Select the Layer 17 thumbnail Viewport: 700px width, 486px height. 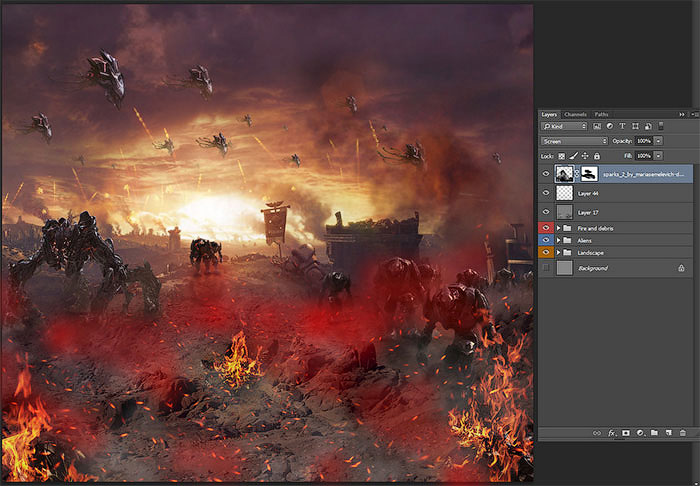coord(564,212)
